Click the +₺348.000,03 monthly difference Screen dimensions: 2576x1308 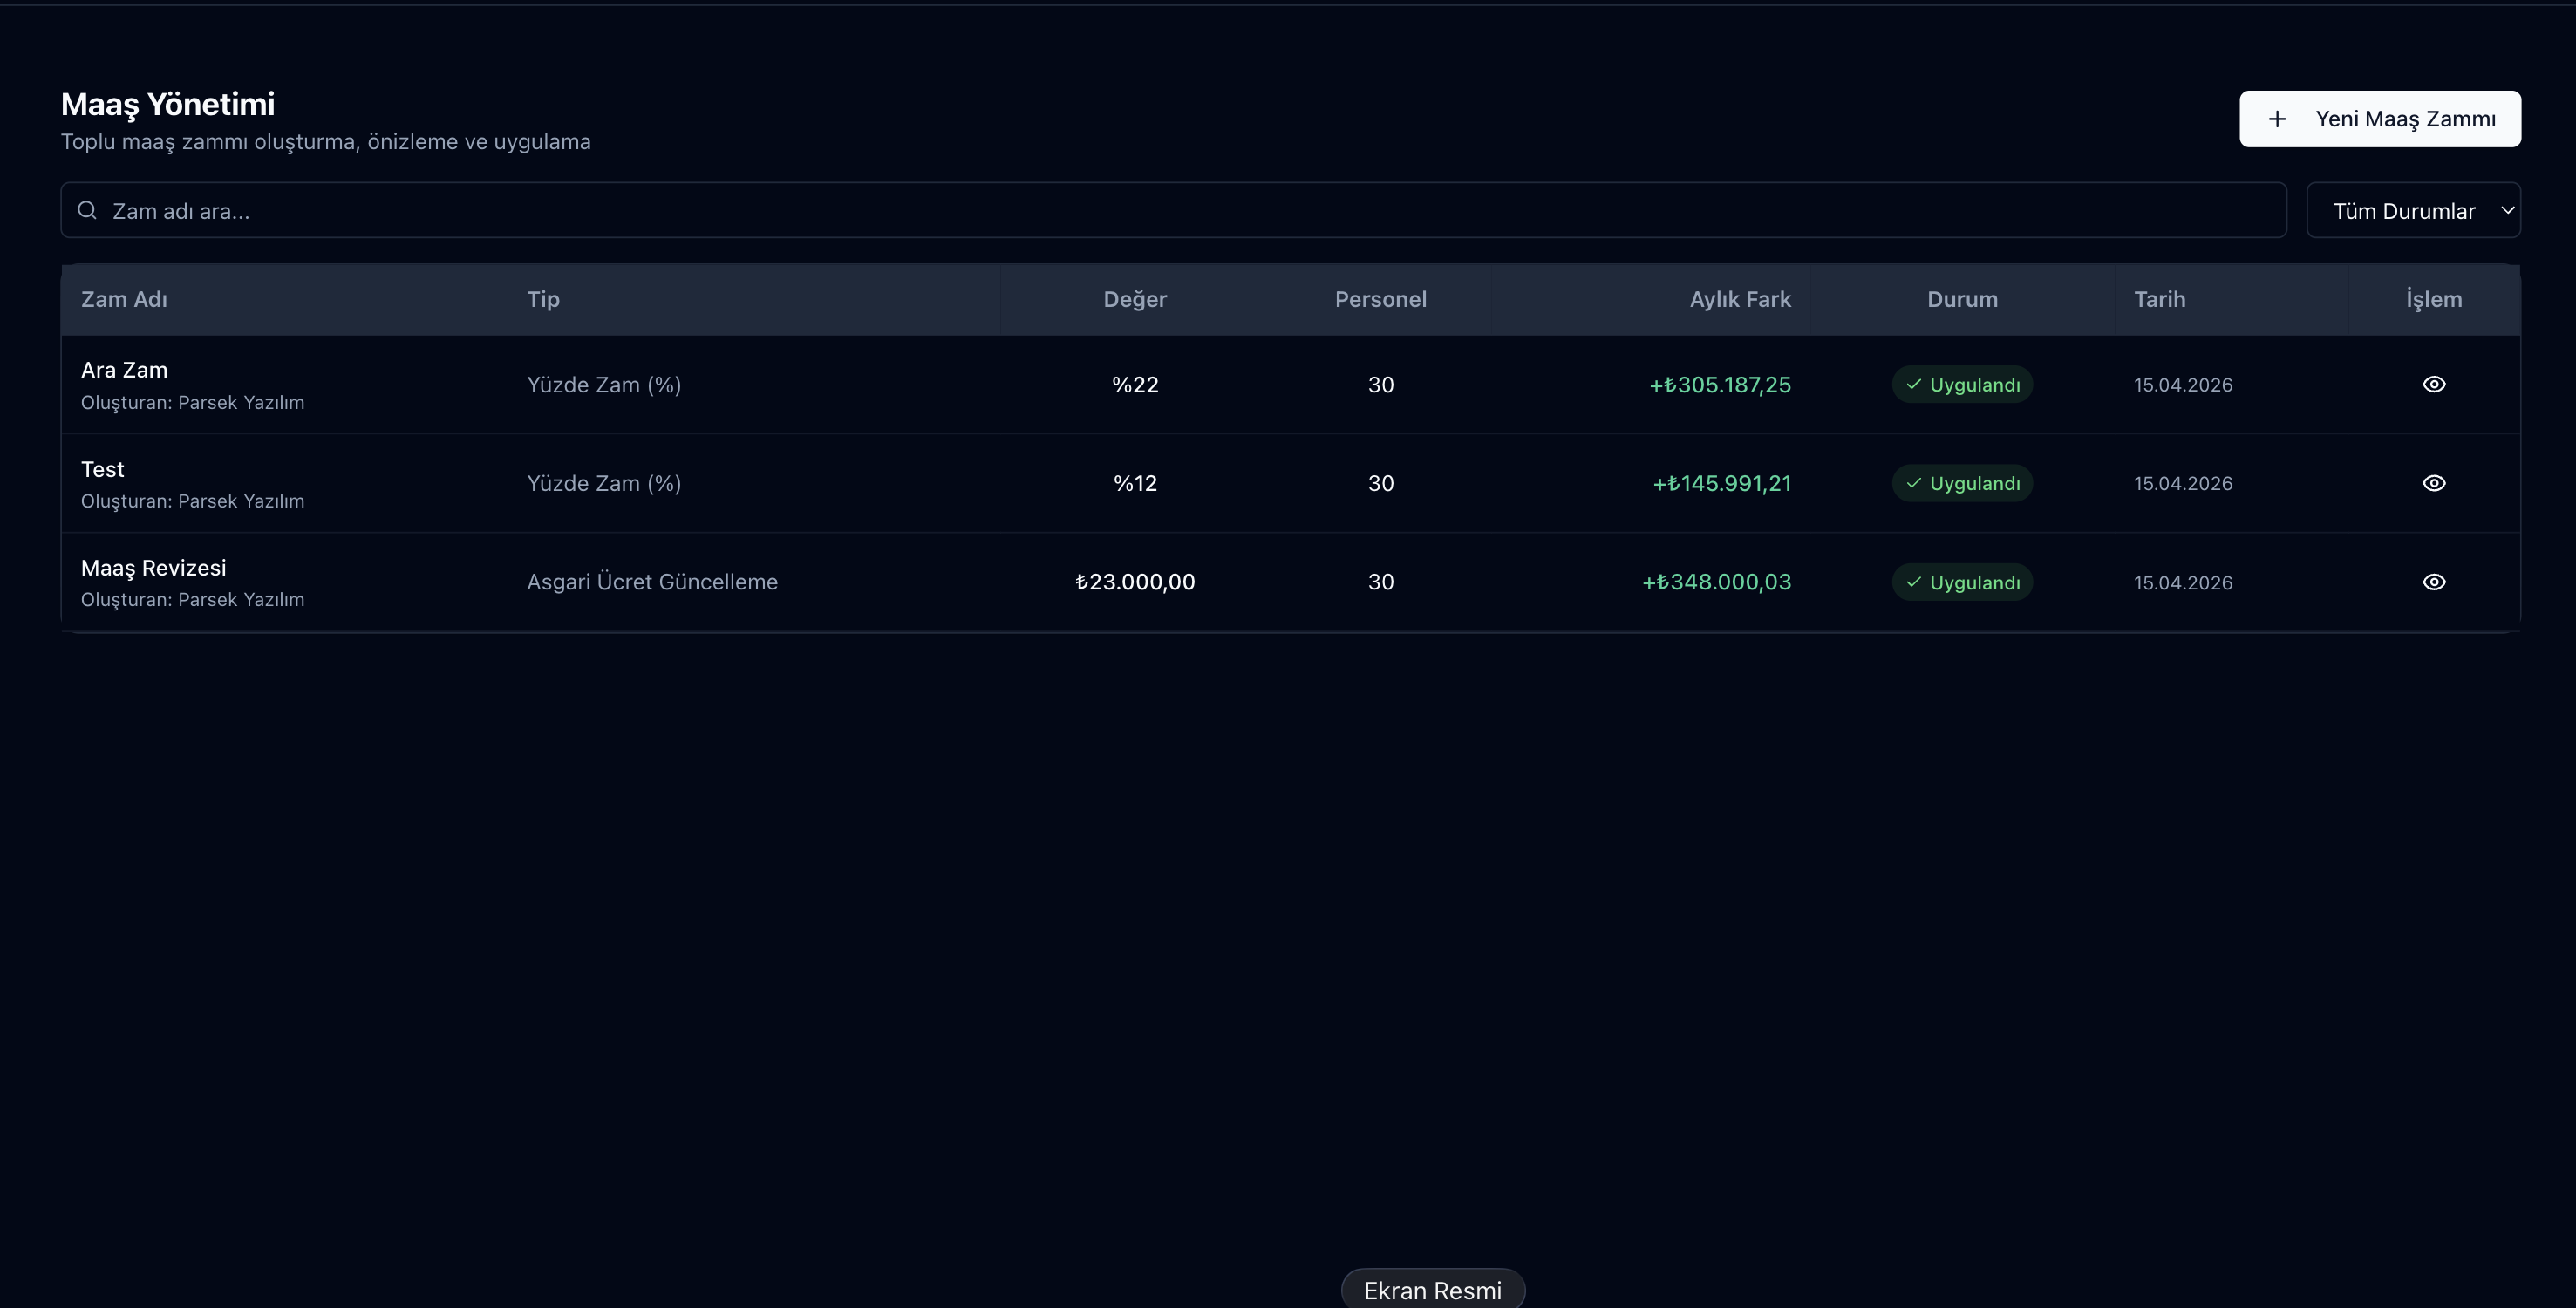[1716, 582]
